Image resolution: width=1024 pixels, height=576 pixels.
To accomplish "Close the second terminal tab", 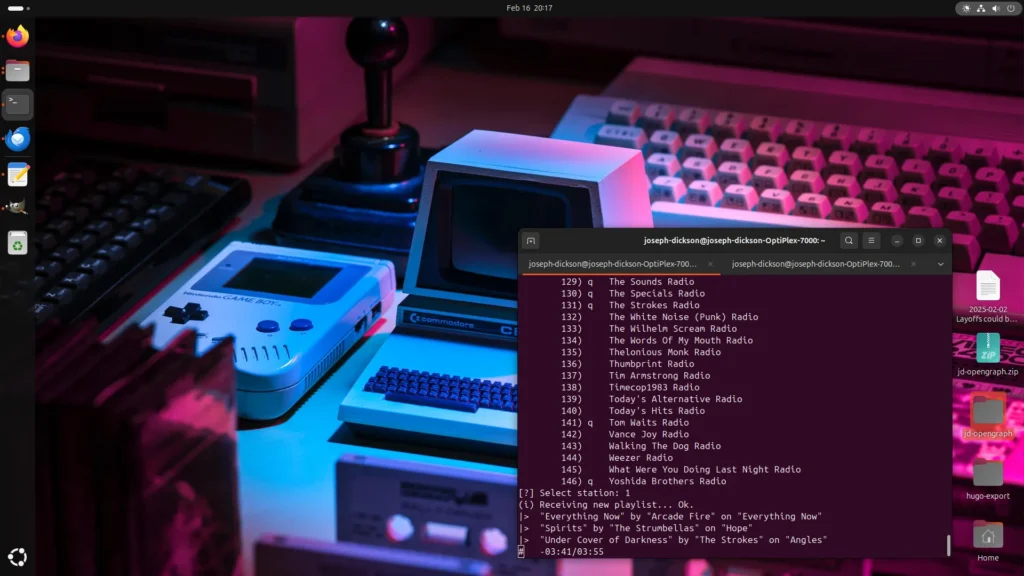I will [913, 264].
